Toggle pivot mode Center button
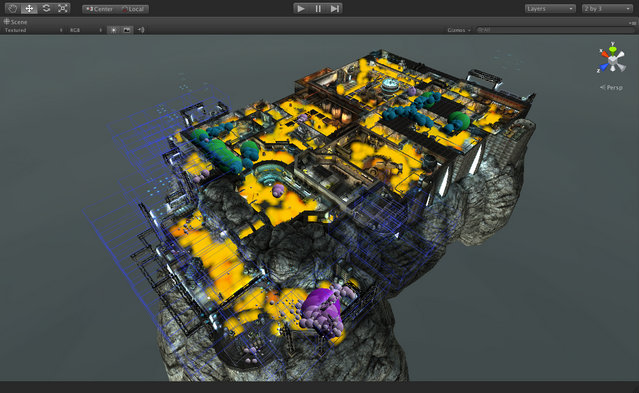This screenshot has width=639, height=393. 99,9
